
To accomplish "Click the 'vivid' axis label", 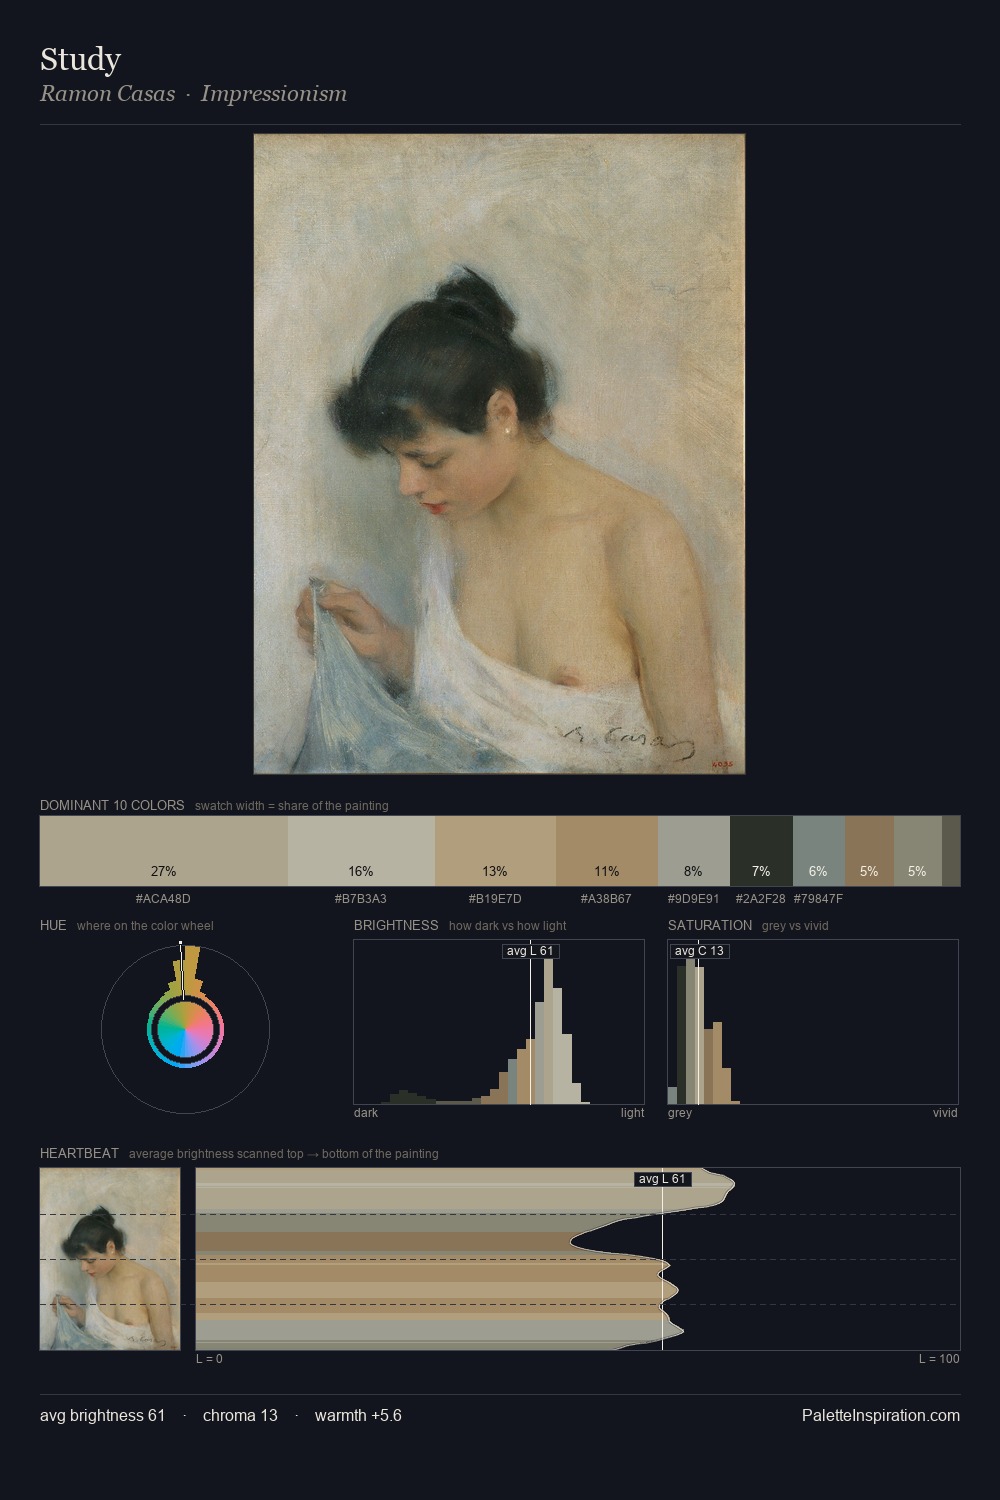I will [945, 1113].
